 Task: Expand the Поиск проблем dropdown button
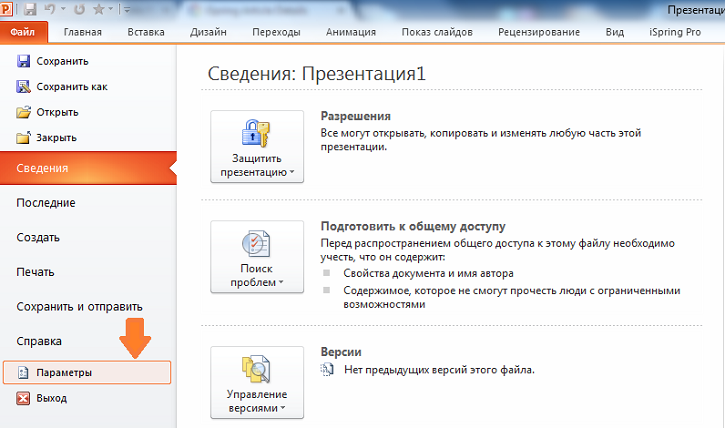[x=257, y=256]
